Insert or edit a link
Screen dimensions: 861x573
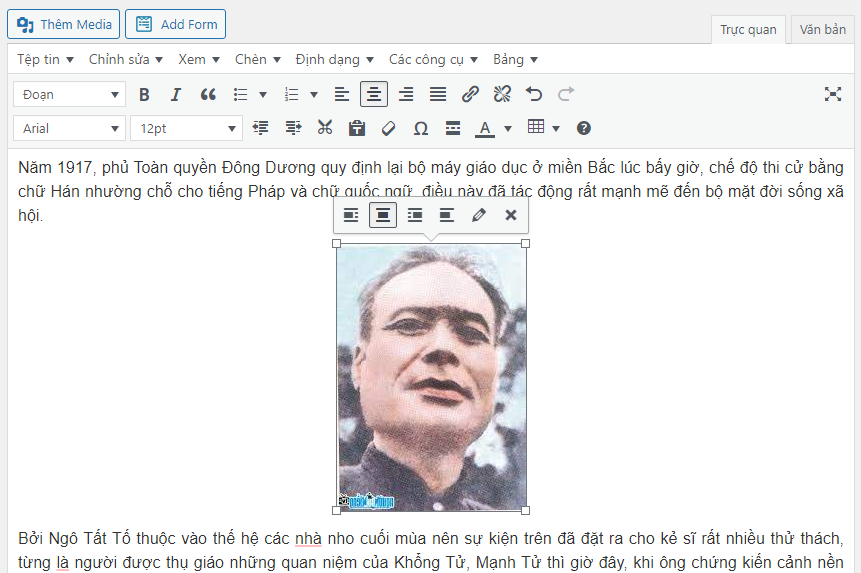[470, 95]
